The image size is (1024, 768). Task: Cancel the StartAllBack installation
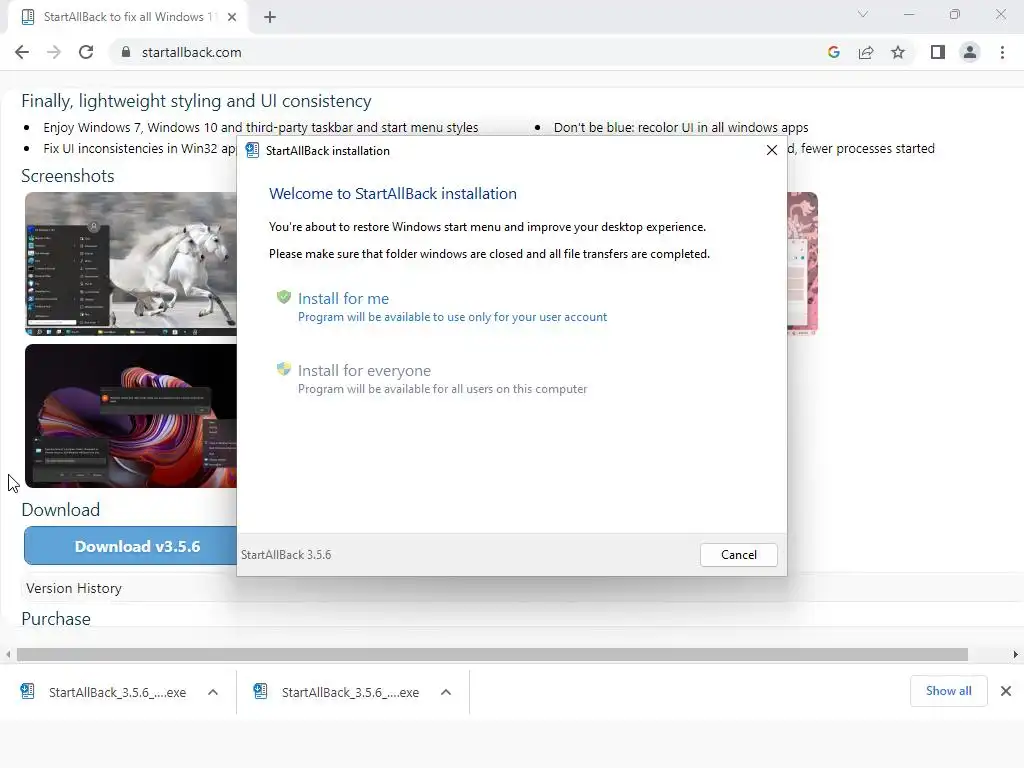(739, 554)
